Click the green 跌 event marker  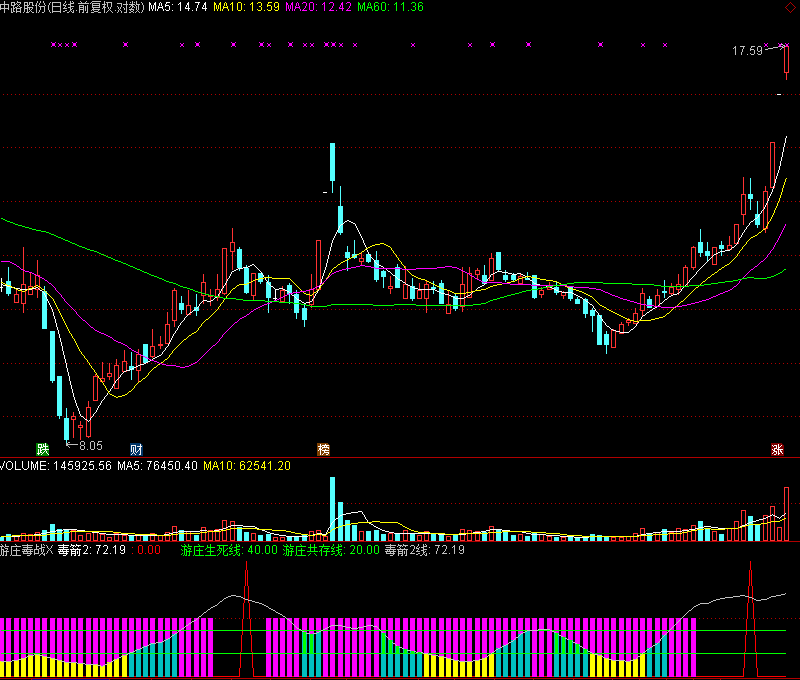pyautogui.click(x=42, y=450)
